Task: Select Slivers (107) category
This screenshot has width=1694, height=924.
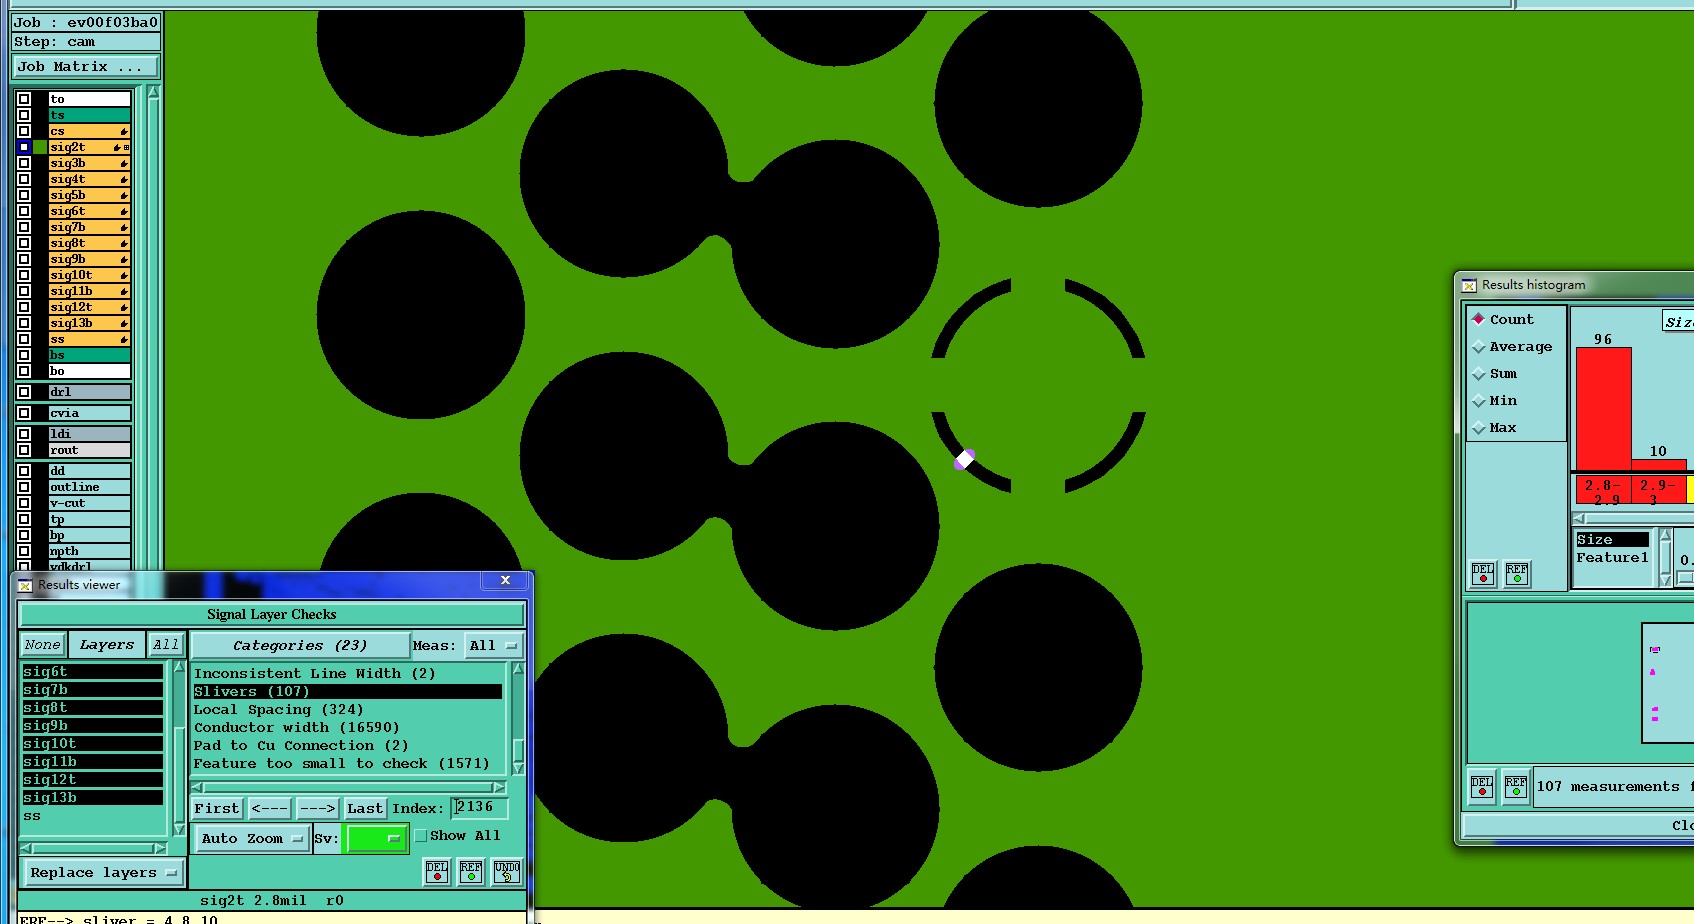Action: point(347,692)
